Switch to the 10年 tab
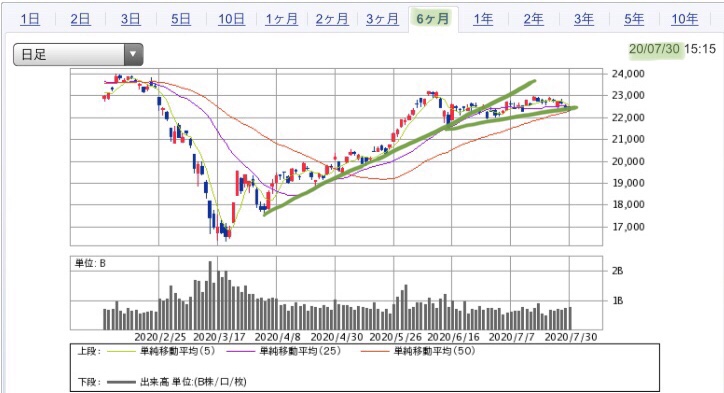 pos(684,19)
